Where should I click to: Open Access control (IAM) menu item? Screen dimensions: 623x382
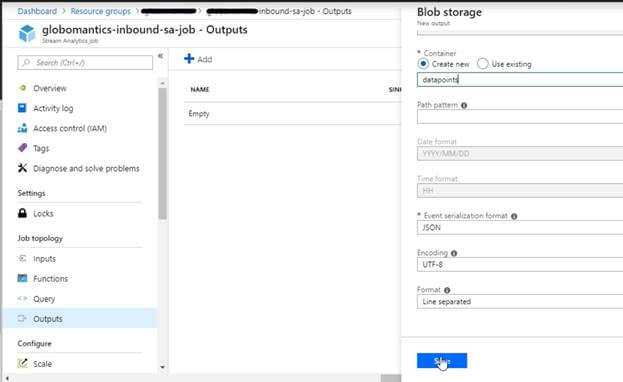coord(70,128)
